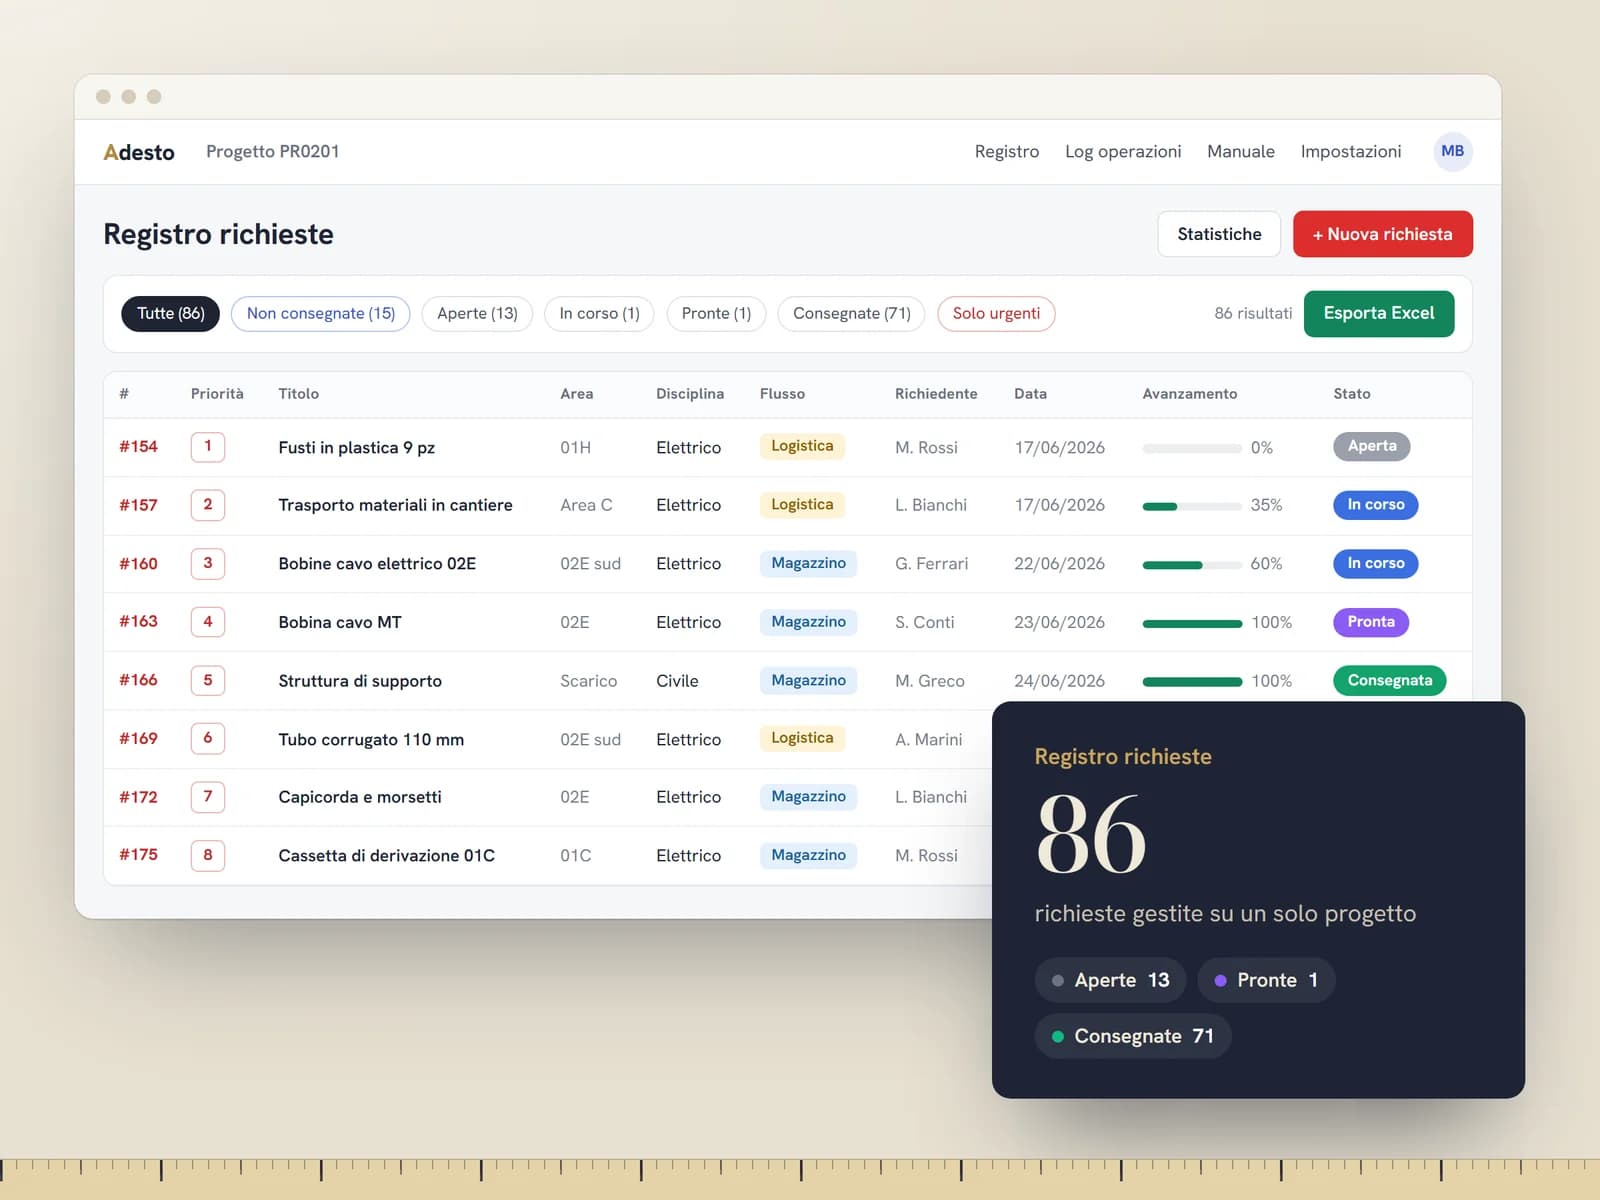
Task: Go to Log operazioni
Action: [x=1122, y=151]
